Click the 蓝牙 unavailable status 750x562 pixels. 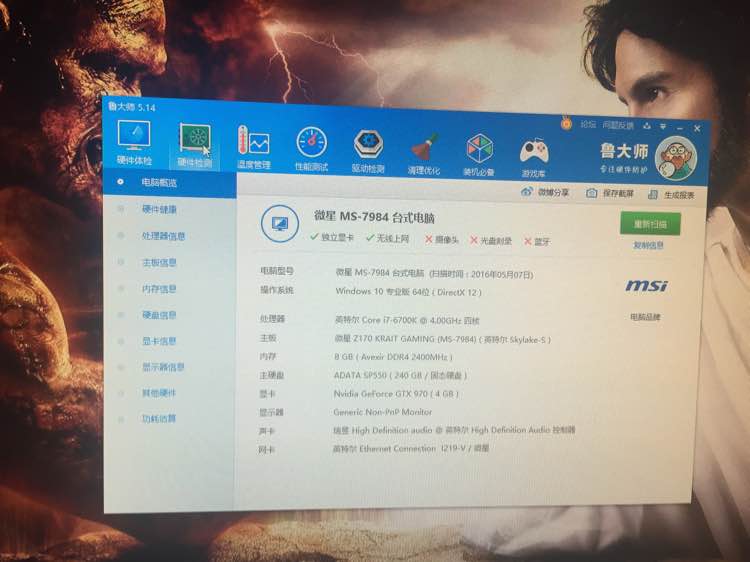point(537,242)
